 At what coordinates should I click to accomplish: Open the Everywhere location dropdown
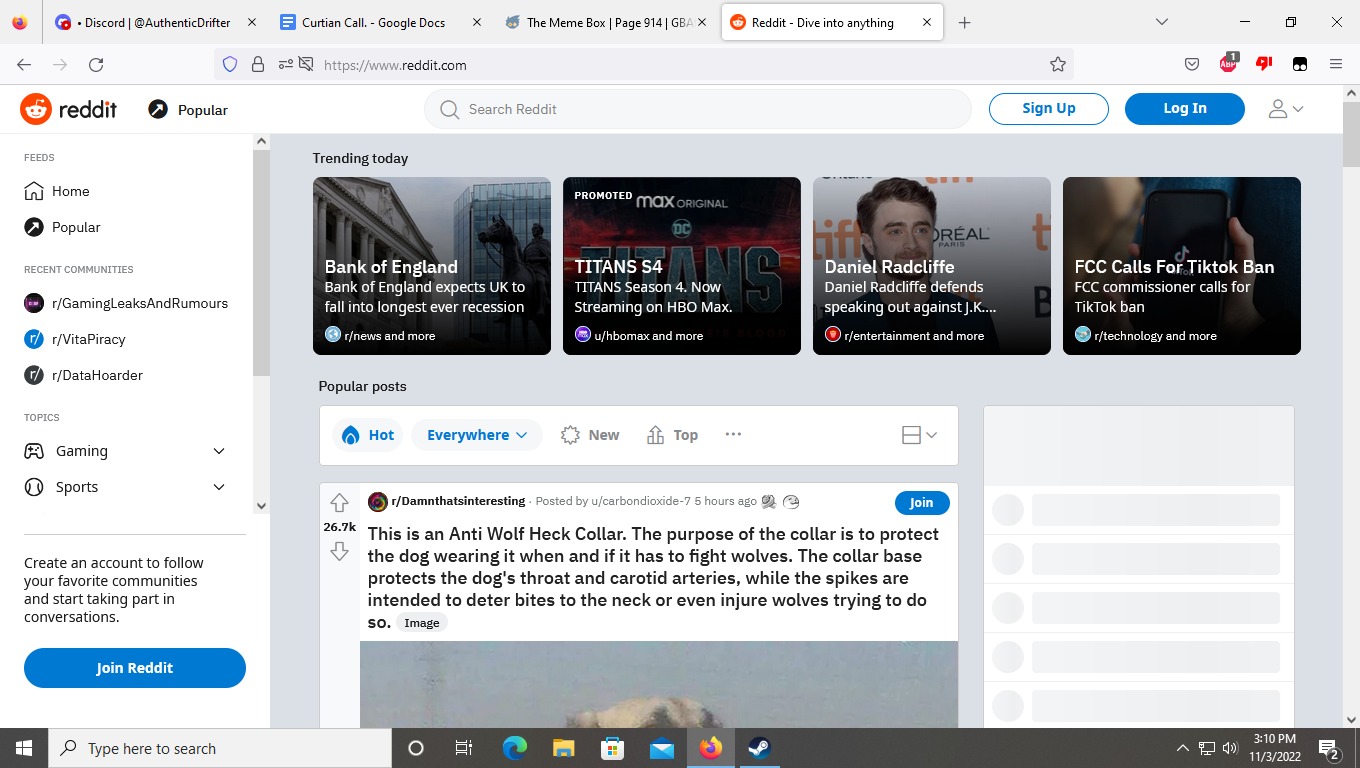click(x=477, y=435)
